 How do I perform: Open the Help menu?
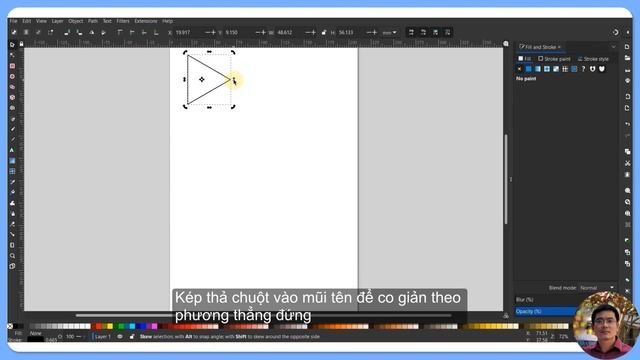pyautogui.click(x=167, y=21)
